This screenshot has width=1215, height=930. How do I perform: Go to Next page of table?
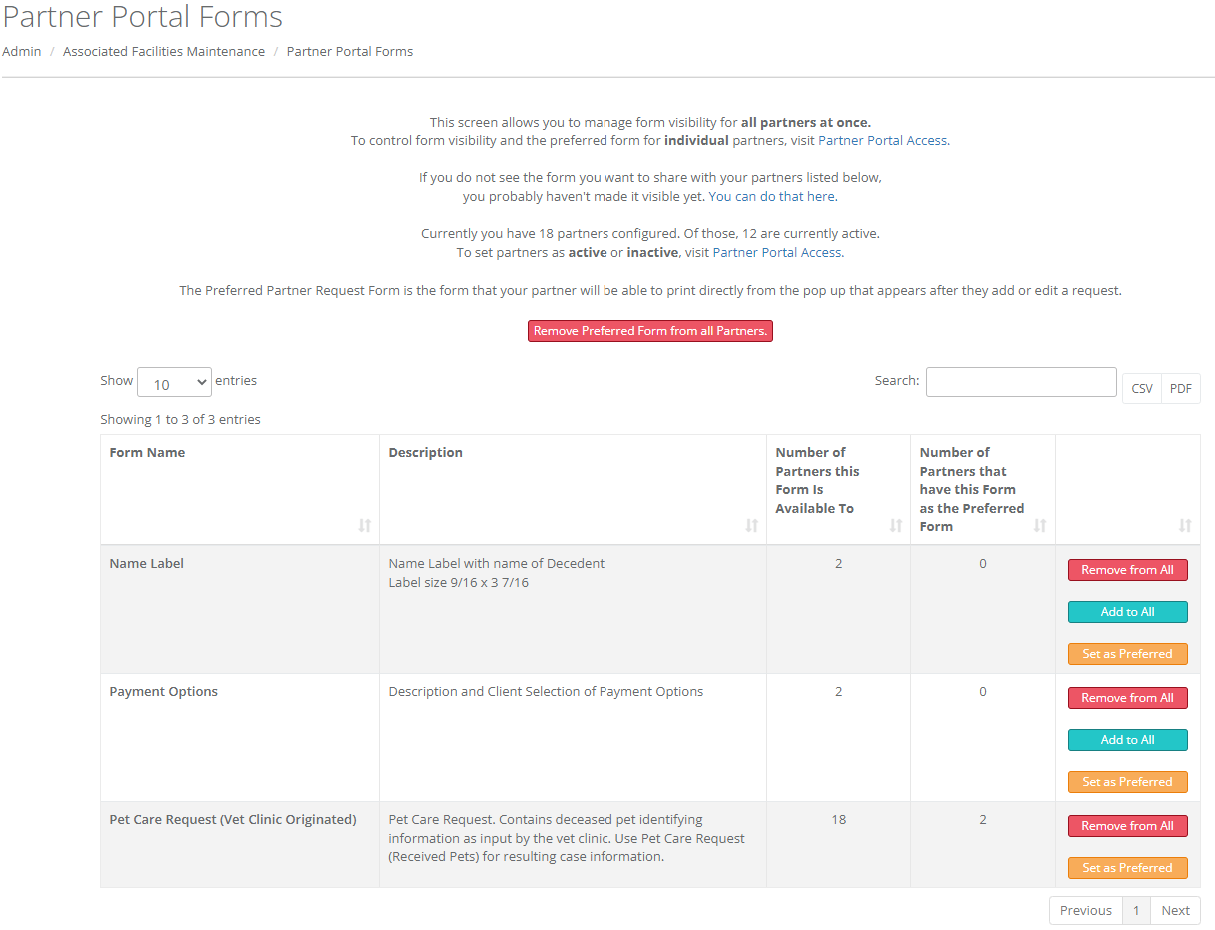tap(1175, 911)
